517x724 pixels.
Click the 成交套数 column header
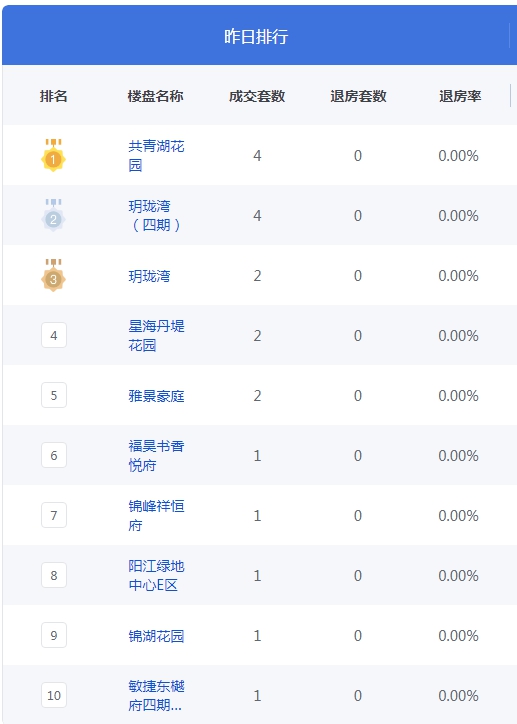coord(257,96)
